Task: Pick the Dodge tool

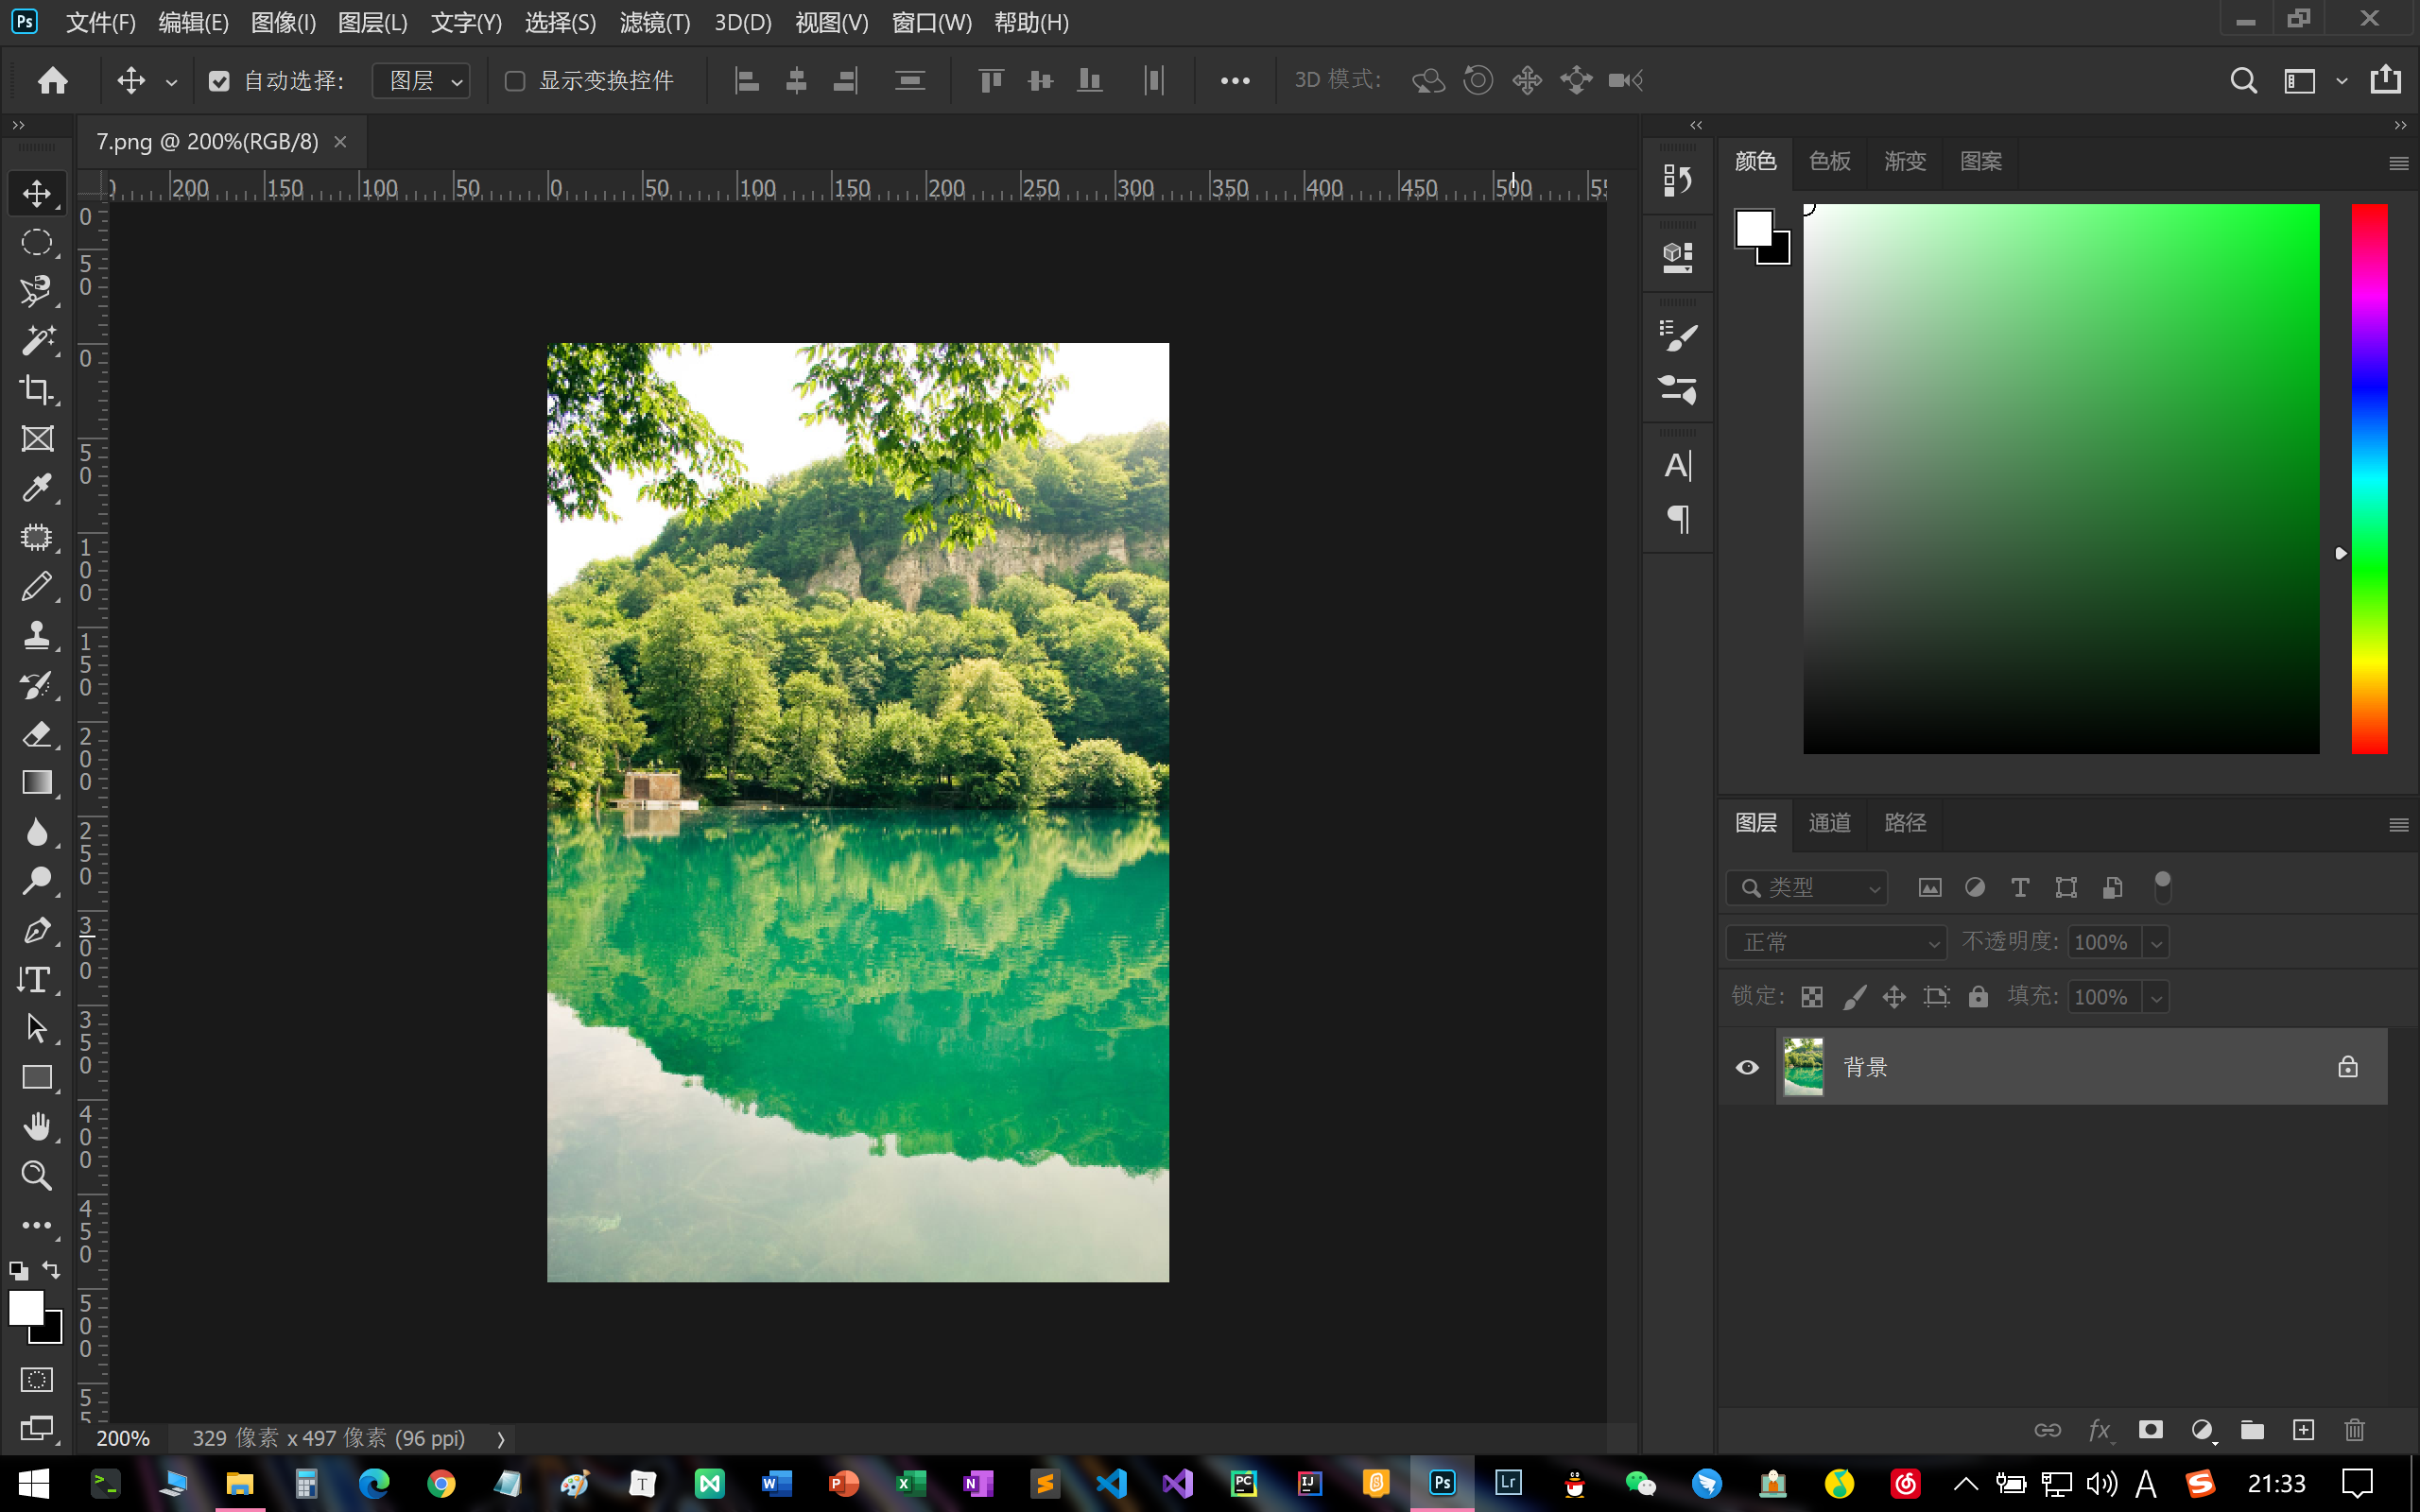Action: 37,881
